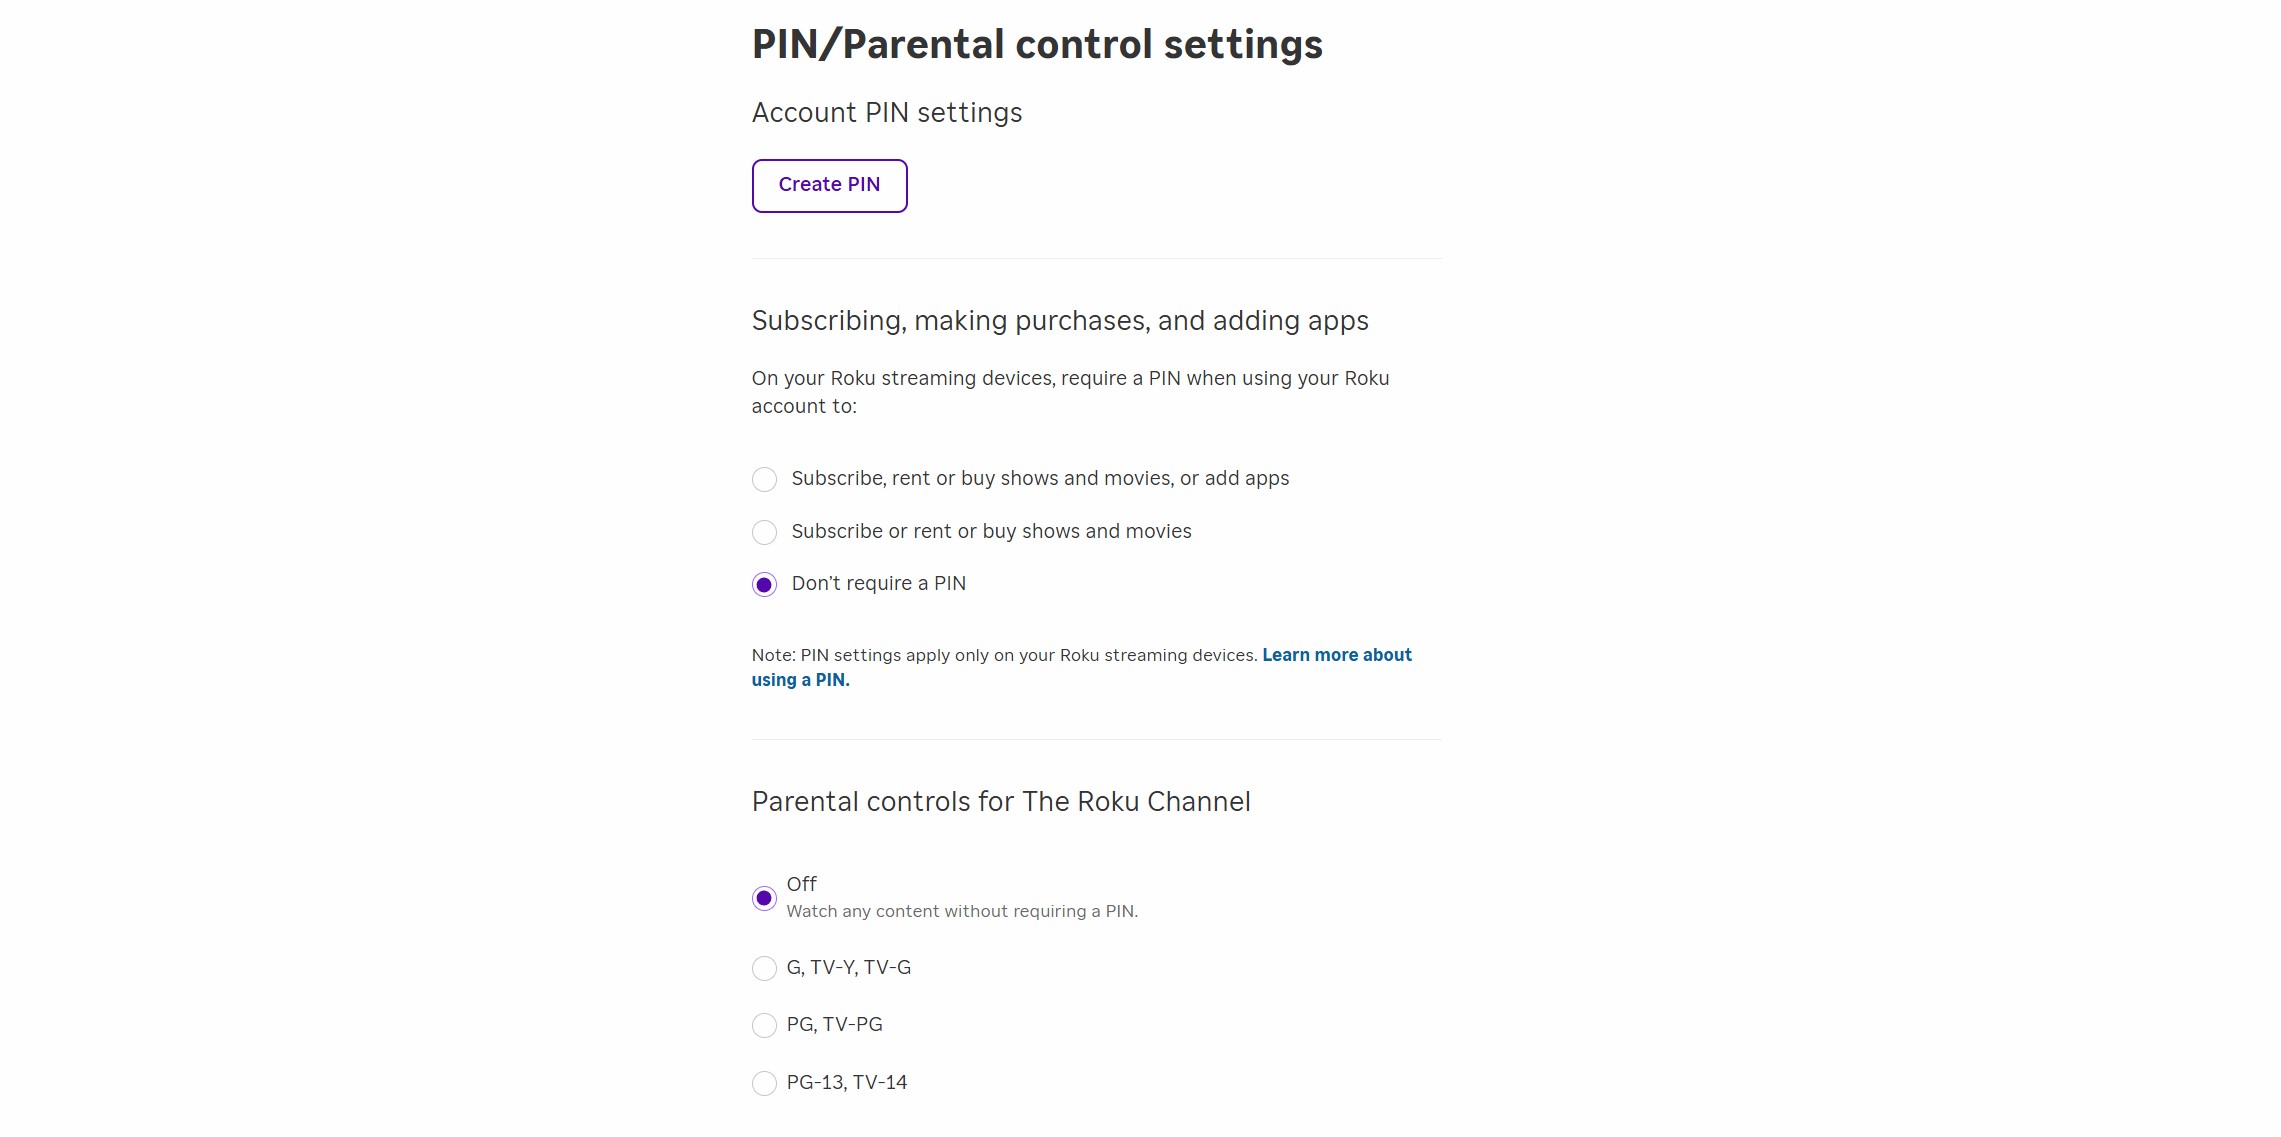The width and height of the screenshot is (2281, 1137).
Task: Click the note about PIN settings text
Action: click(1003, 655)
